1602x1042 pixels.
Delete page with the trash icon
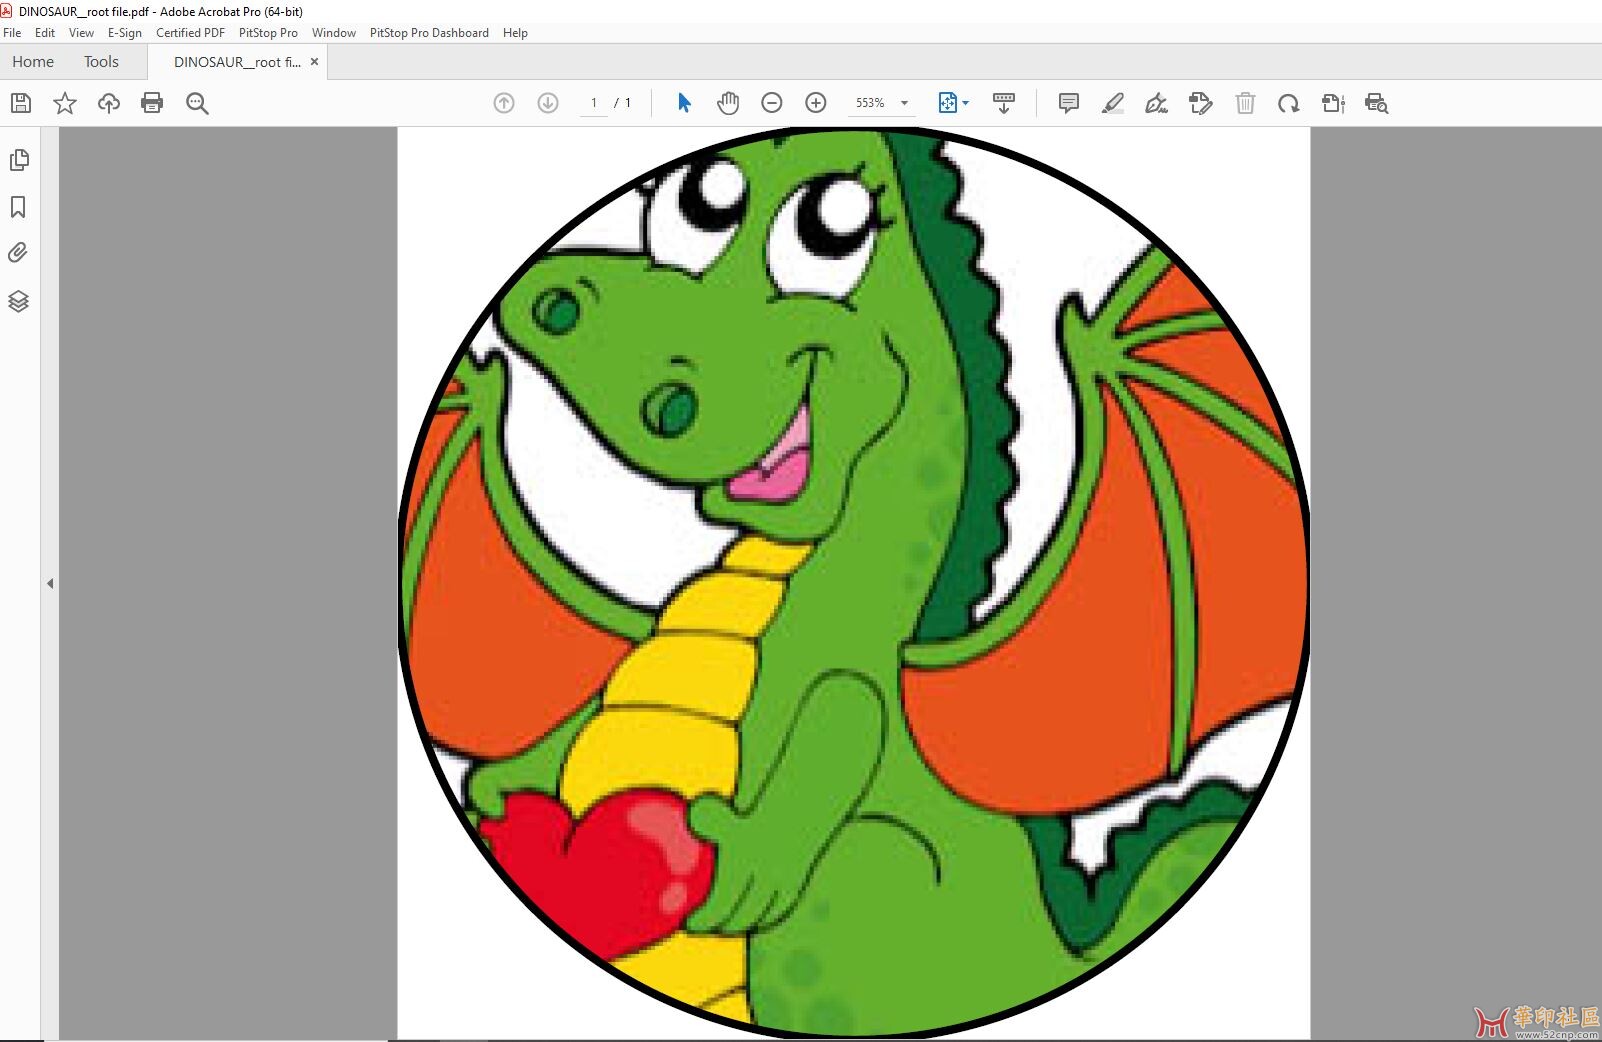pos(1245,103)
